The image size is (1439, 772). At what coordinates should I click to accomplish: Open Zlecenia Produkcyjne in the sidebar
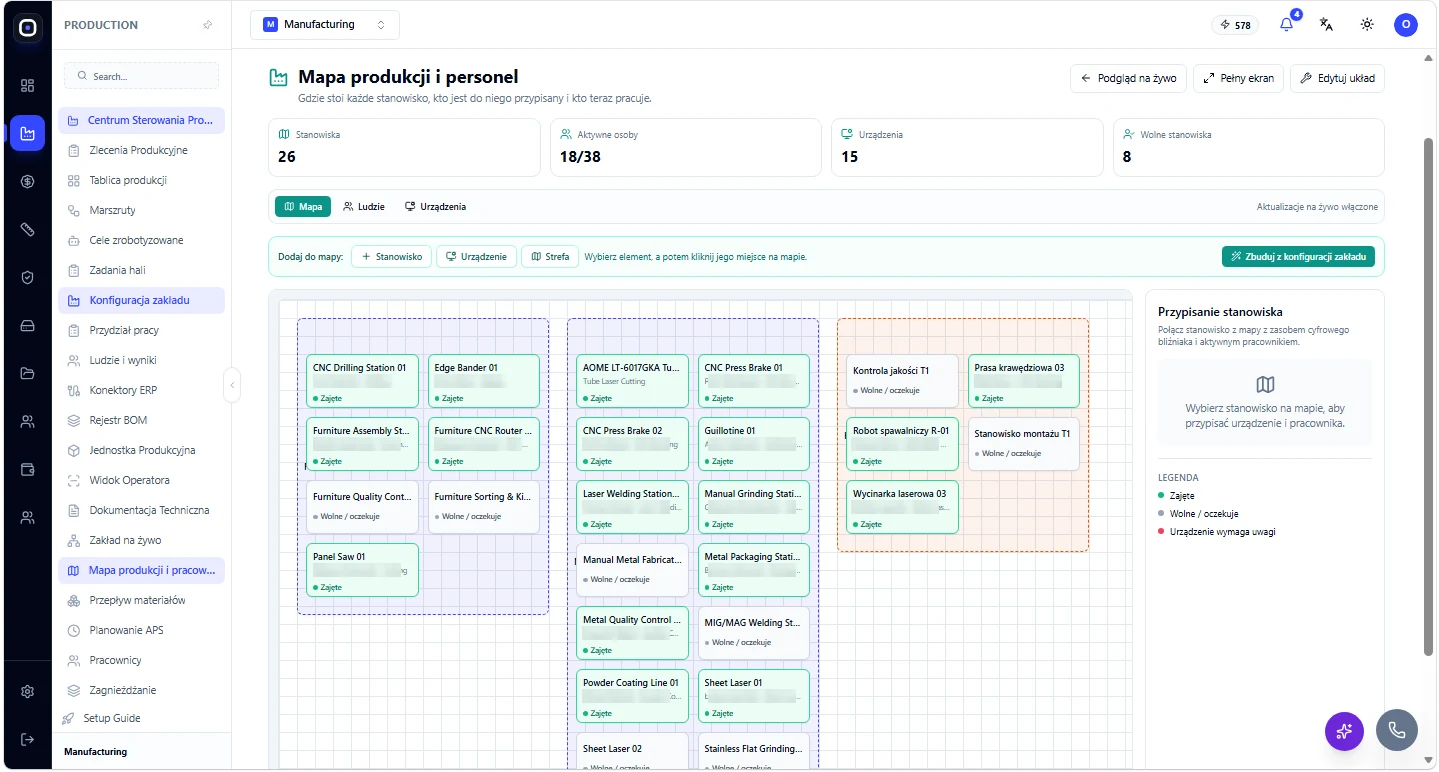point(141,150)
